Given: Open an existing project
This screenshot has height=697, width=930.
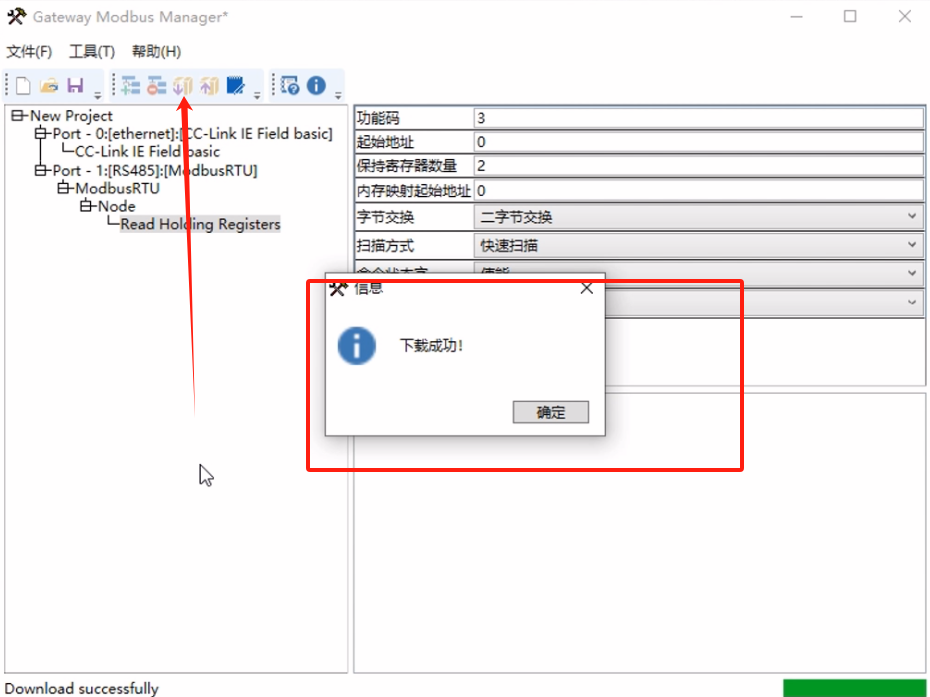Looking at the screenshot, I should click(x=48, y=85).
